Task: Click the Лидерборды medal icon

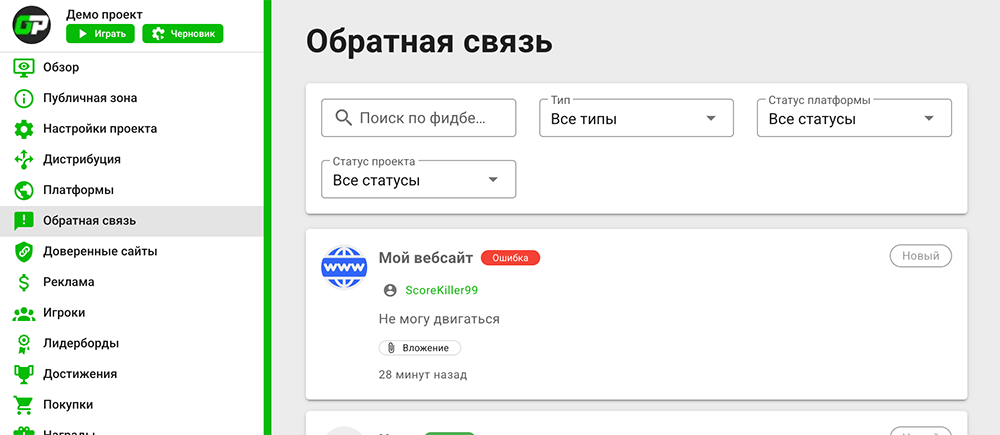Action: tap(24, 344)
